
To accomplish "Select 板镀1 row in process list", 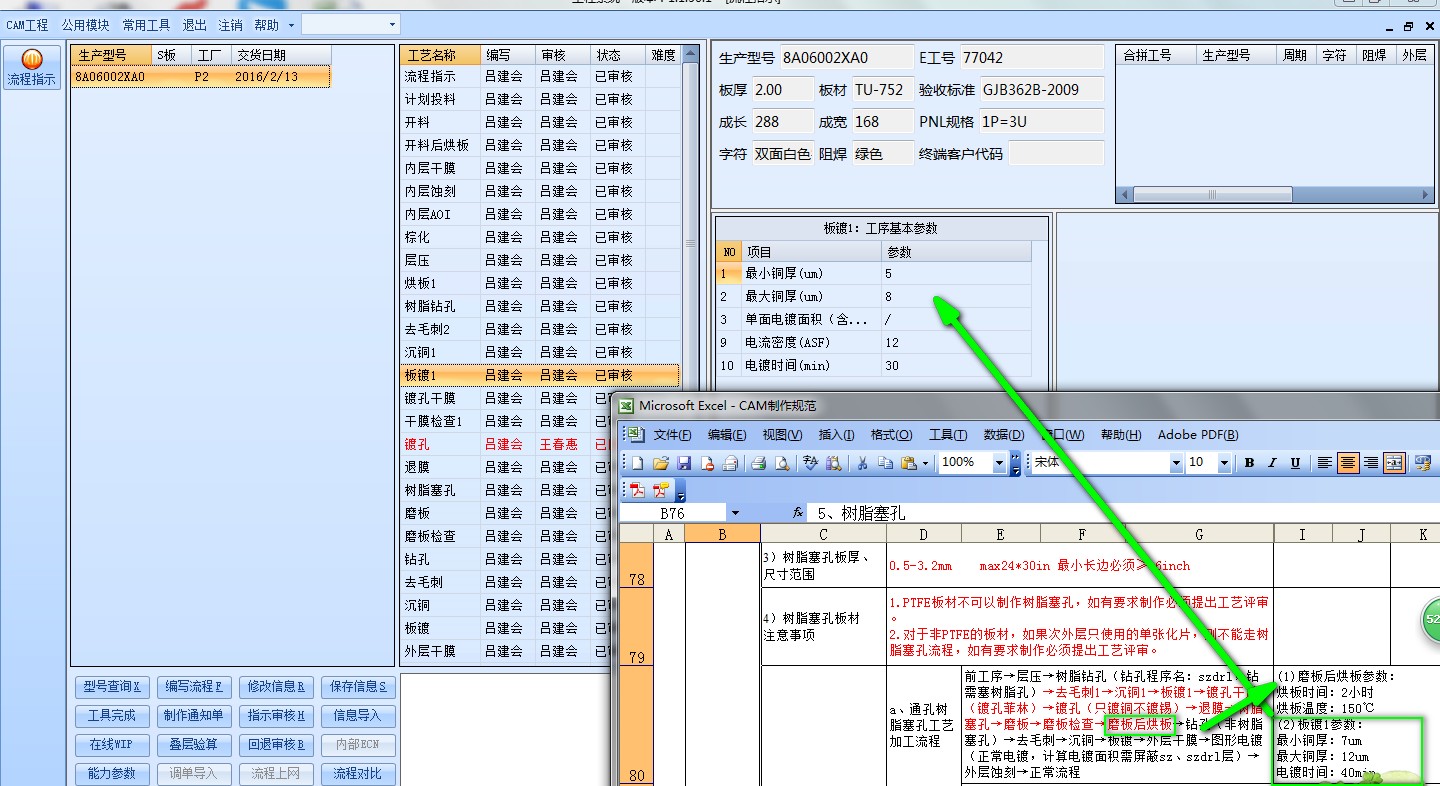I will (x=540, y=375).
